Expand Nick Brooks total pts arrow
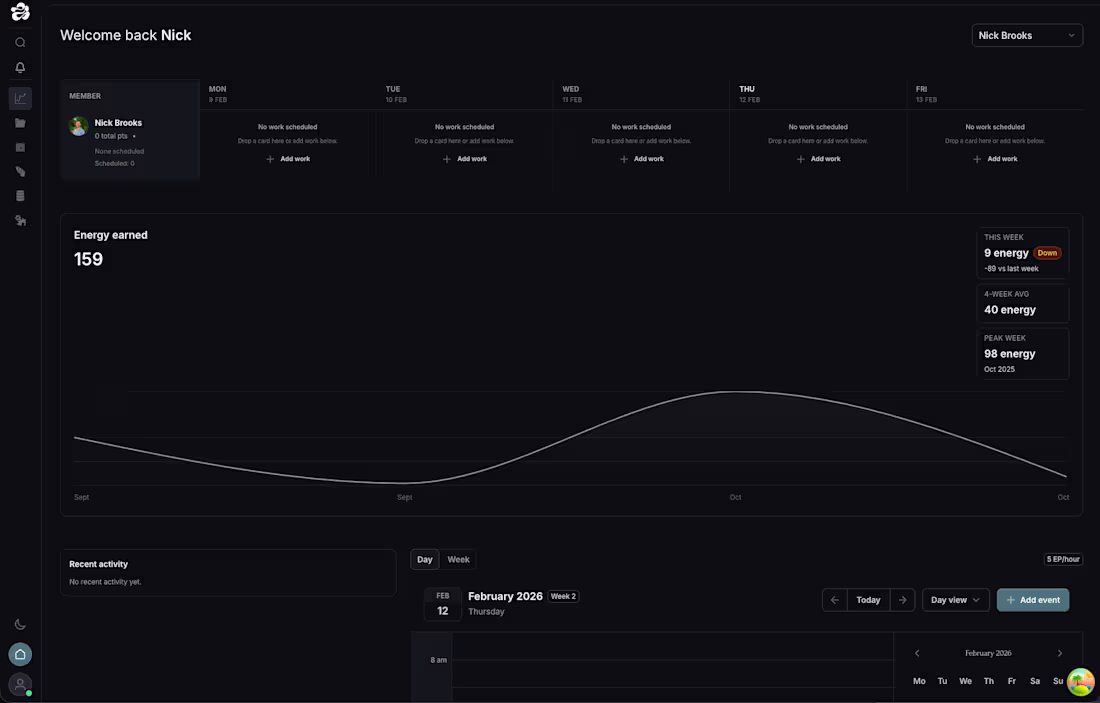This screenshot has width=1100, height=703. tap(134, 136)
